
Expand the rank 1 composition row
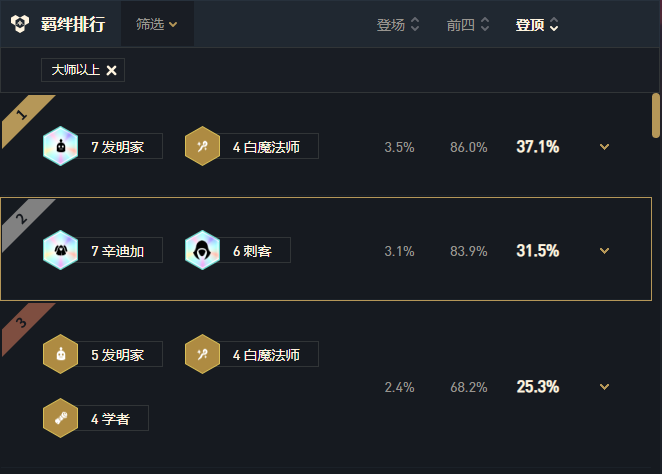coord(604,146)
